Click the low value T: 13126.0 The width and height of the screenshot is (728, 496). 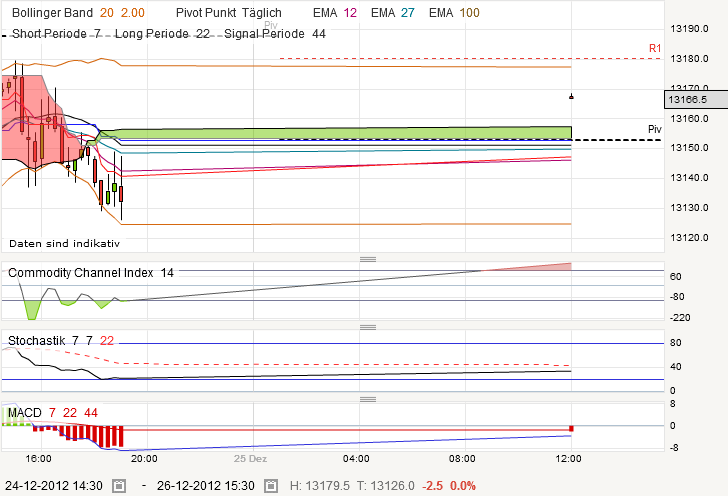pos(385,486)
